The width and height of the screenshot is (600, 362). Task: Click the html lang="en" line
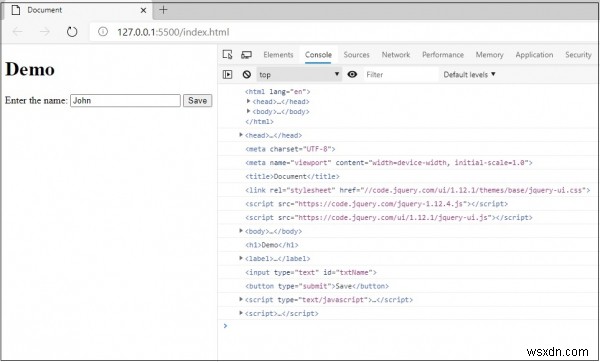pyautogui.click(x=277, y=92)
